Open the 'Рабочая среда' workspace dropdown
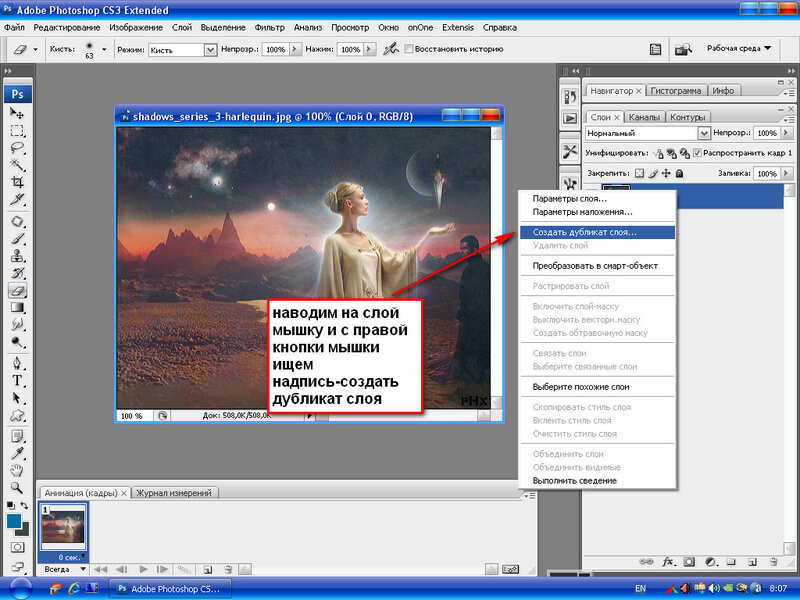The height and width of the screenshot is (600, 800). pos(739,48)
